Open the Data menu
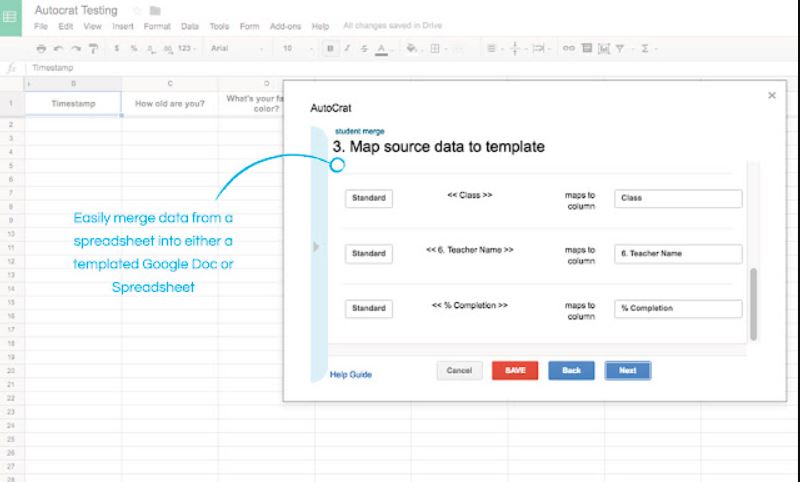This screenshot has width=800, height=482. (x=189, y=26)
